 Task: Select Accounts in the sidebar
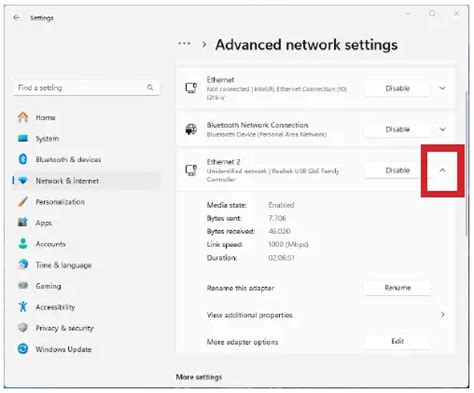[x=50, y=244]
